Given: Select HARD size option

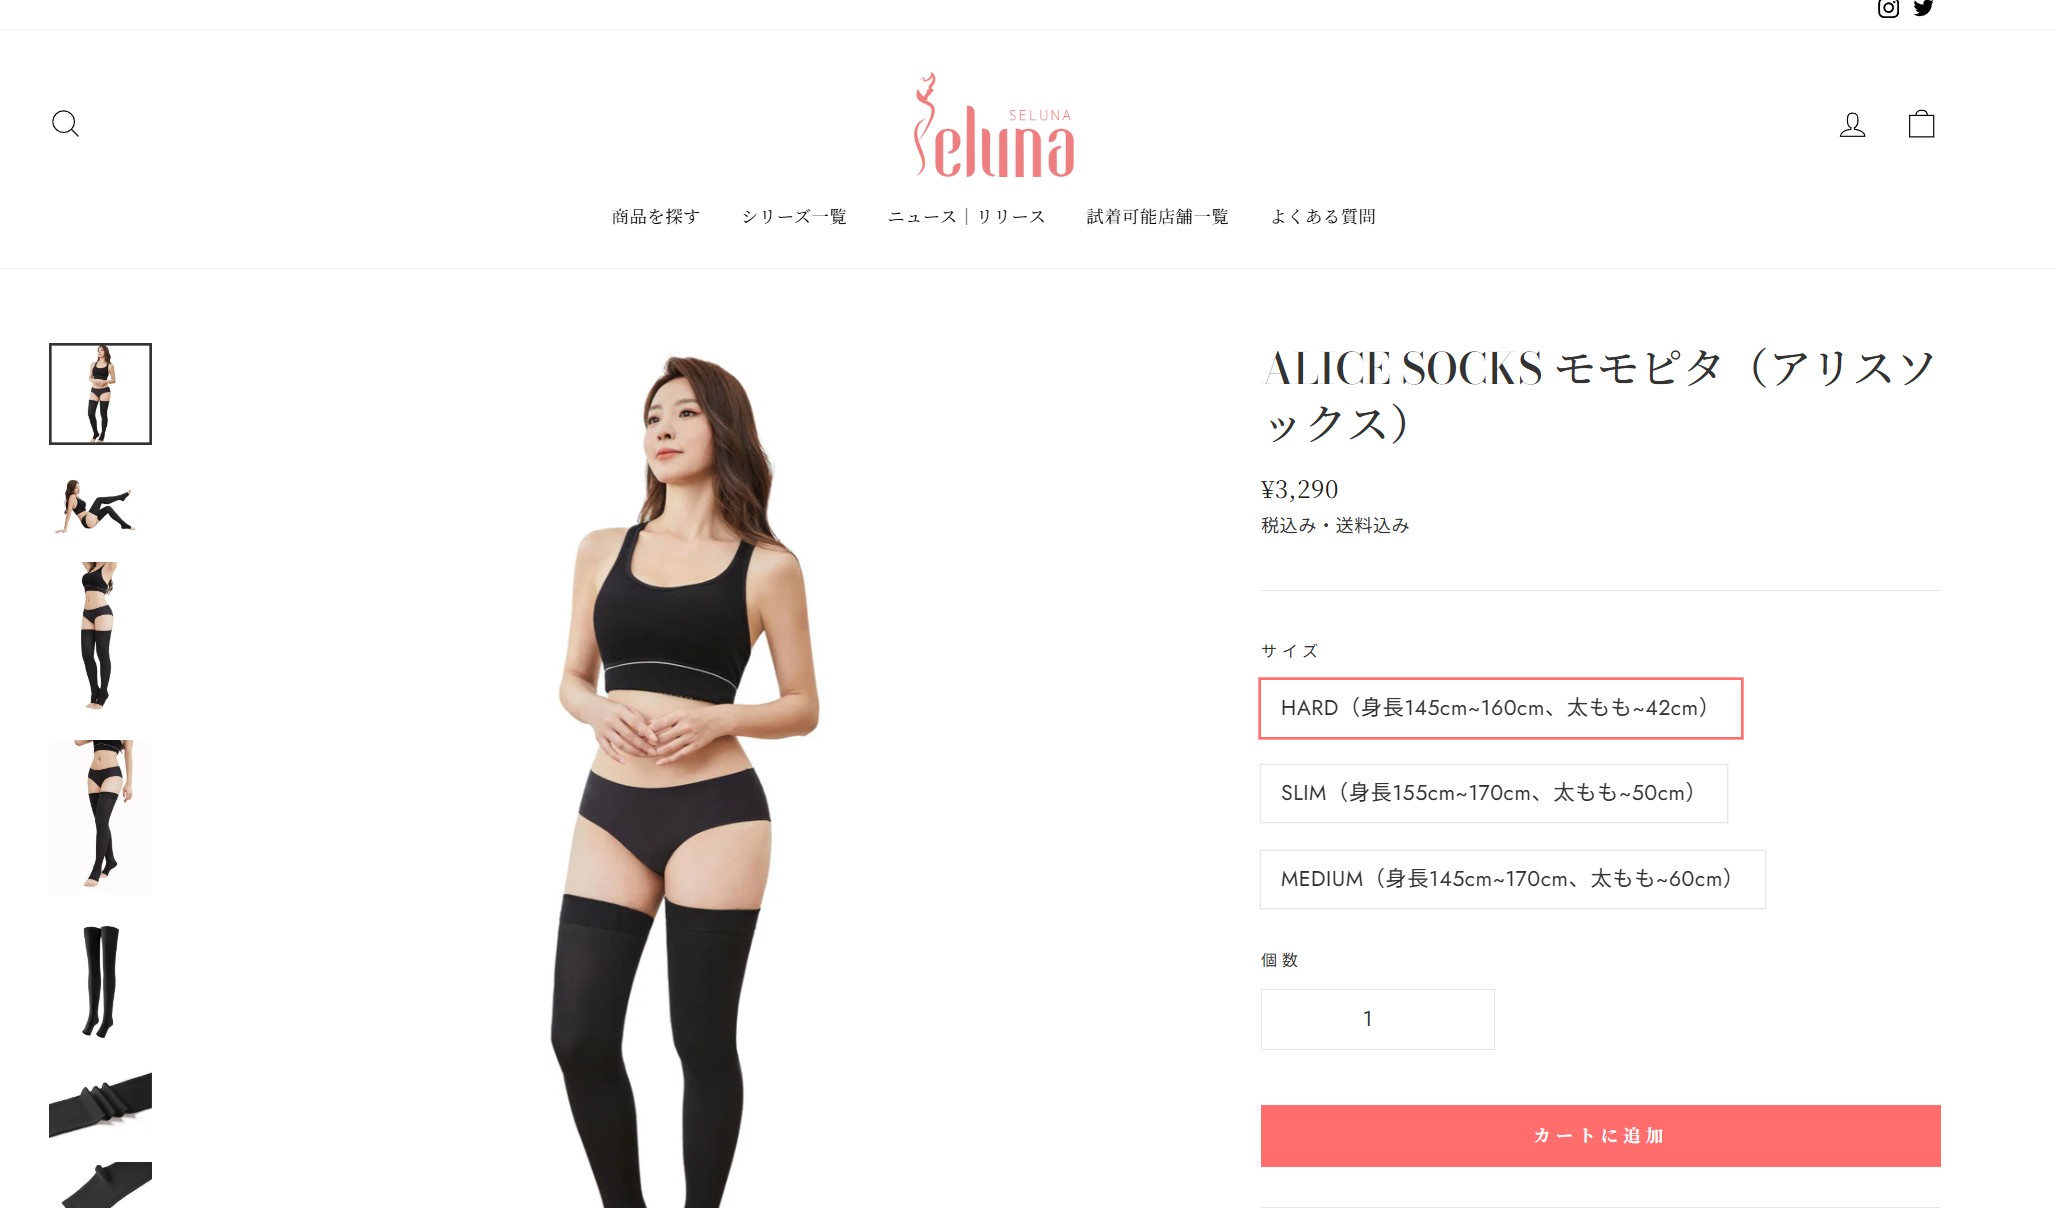Looking at the screenshot, I should (1500, 708).
